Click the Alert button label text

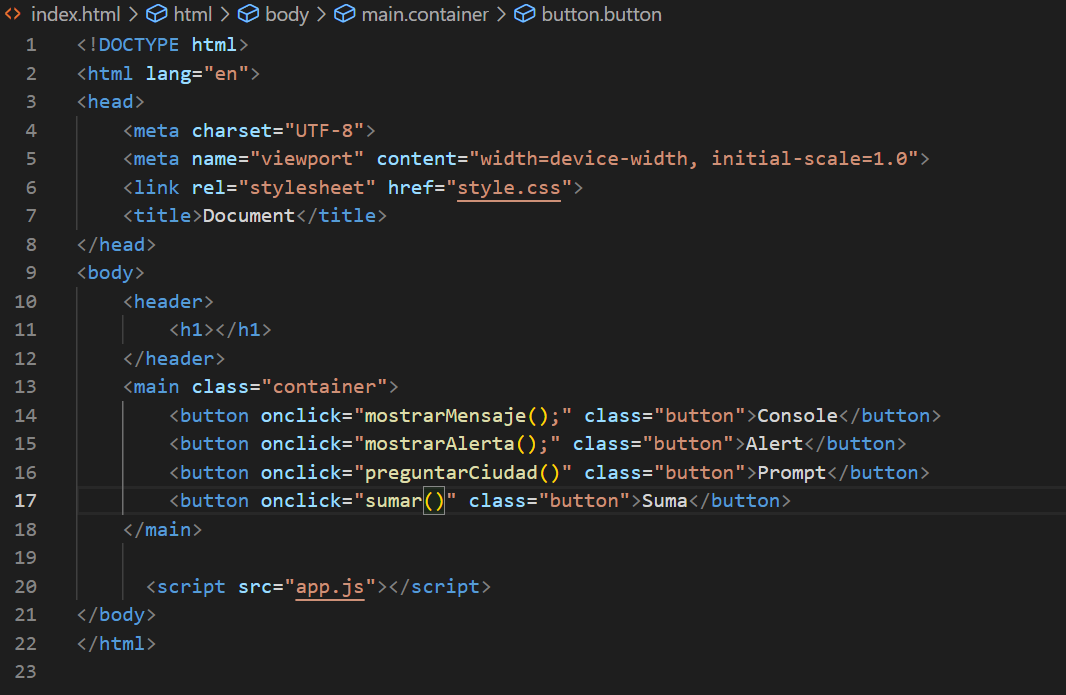point(774,444)
